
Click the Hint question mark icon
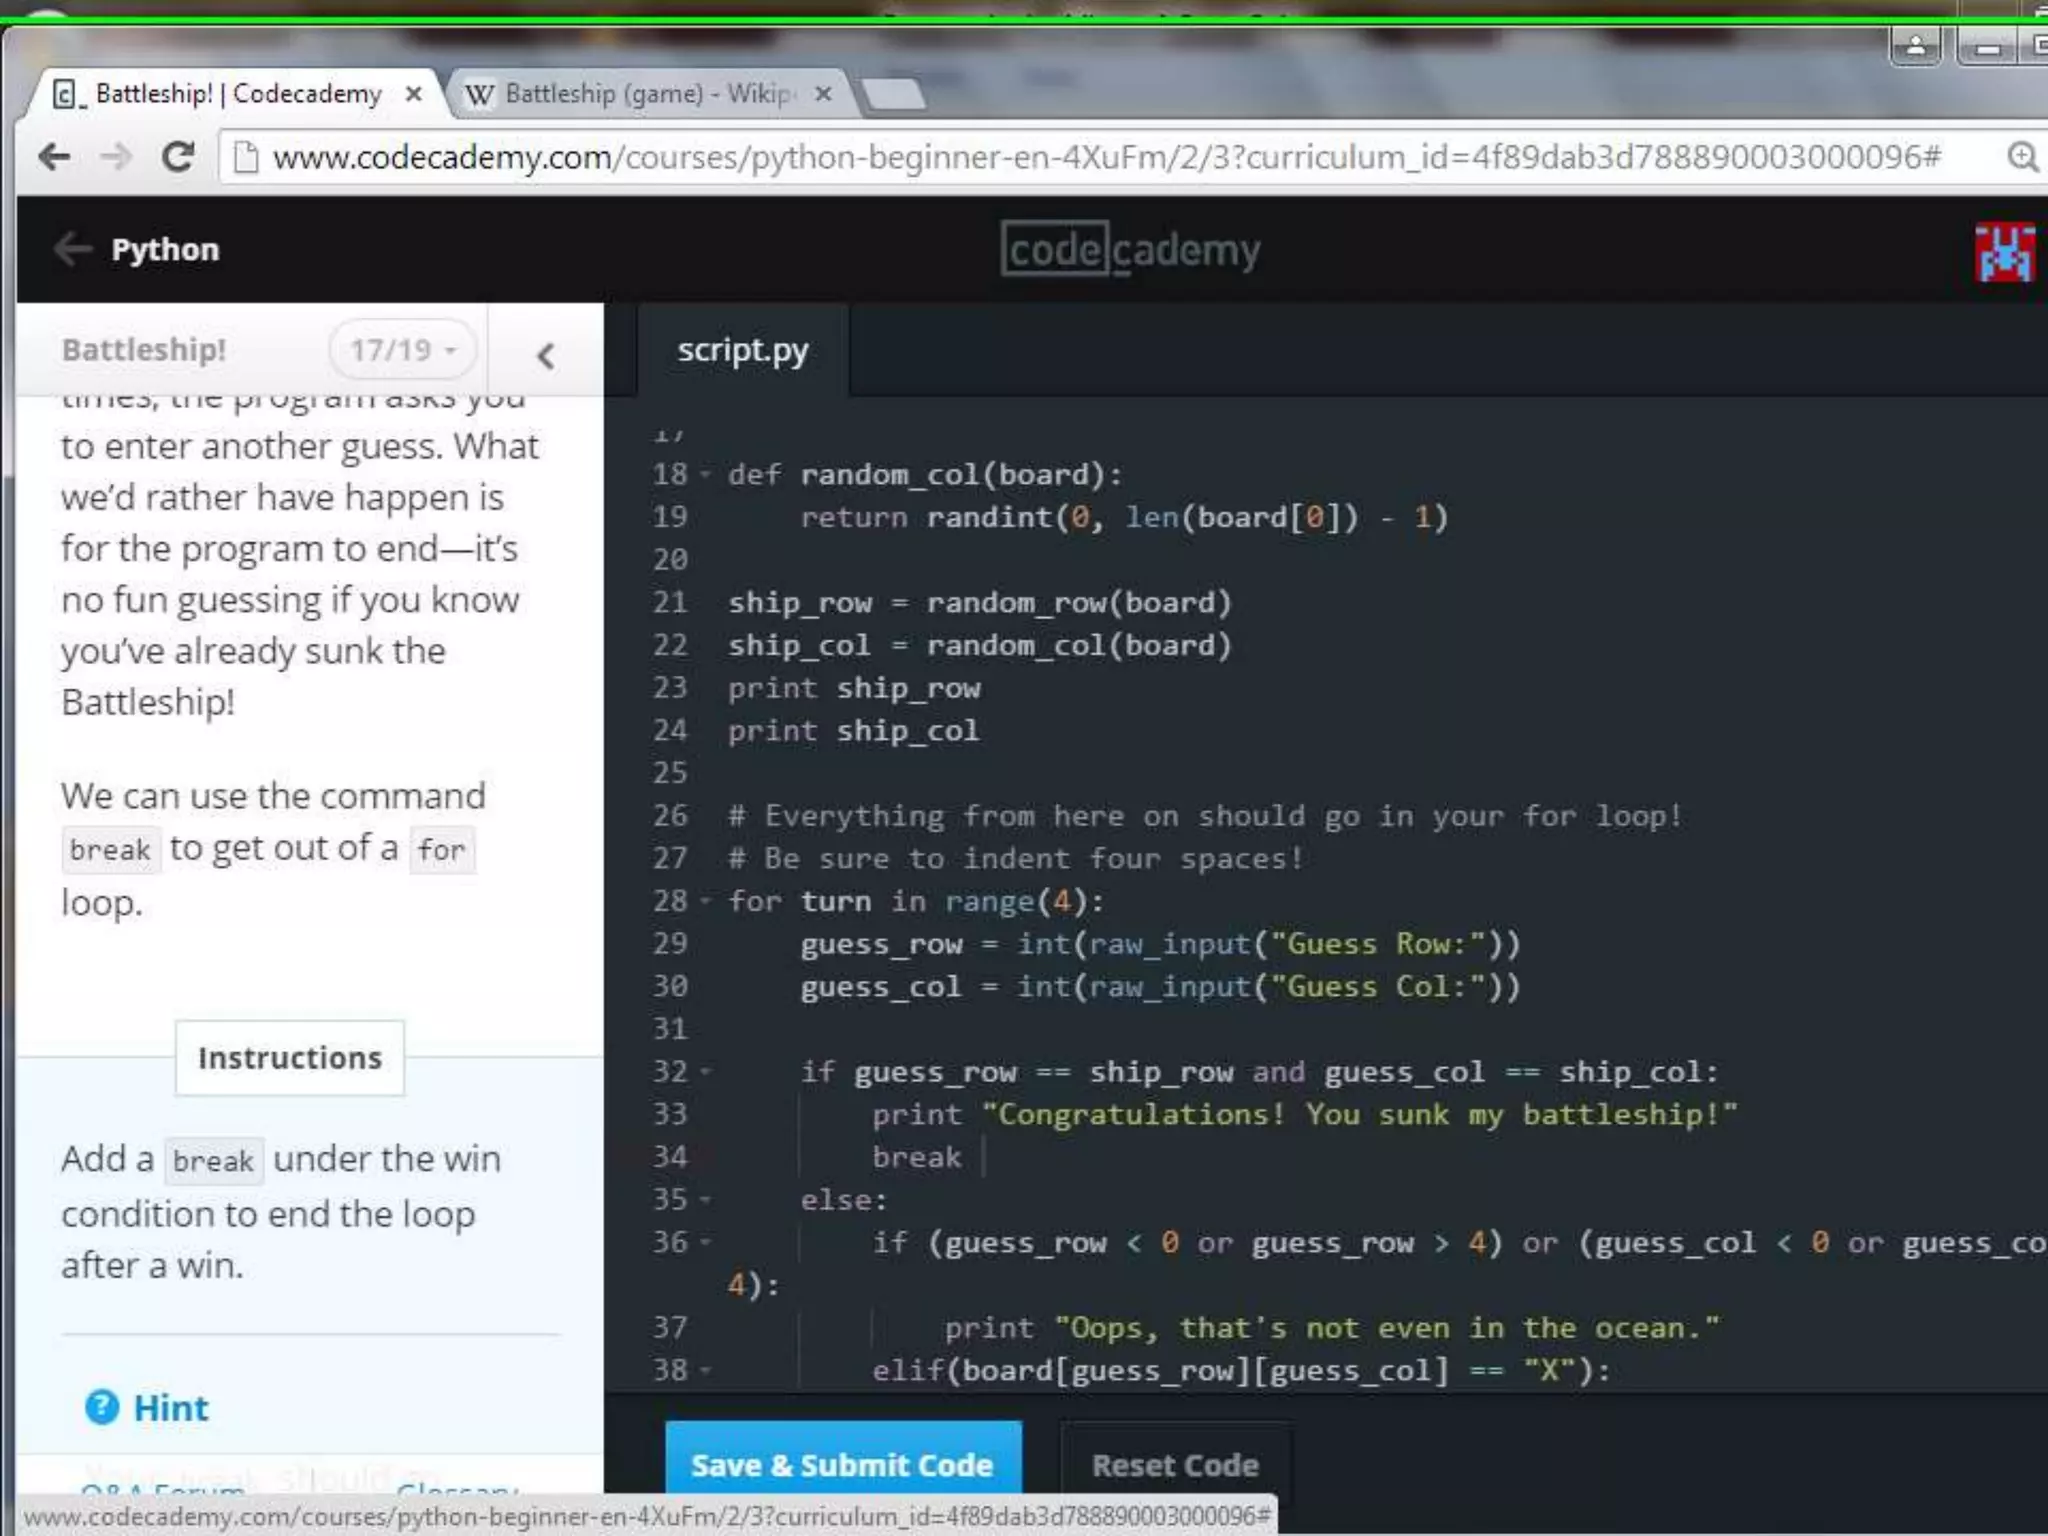[x=102, y=1408]
